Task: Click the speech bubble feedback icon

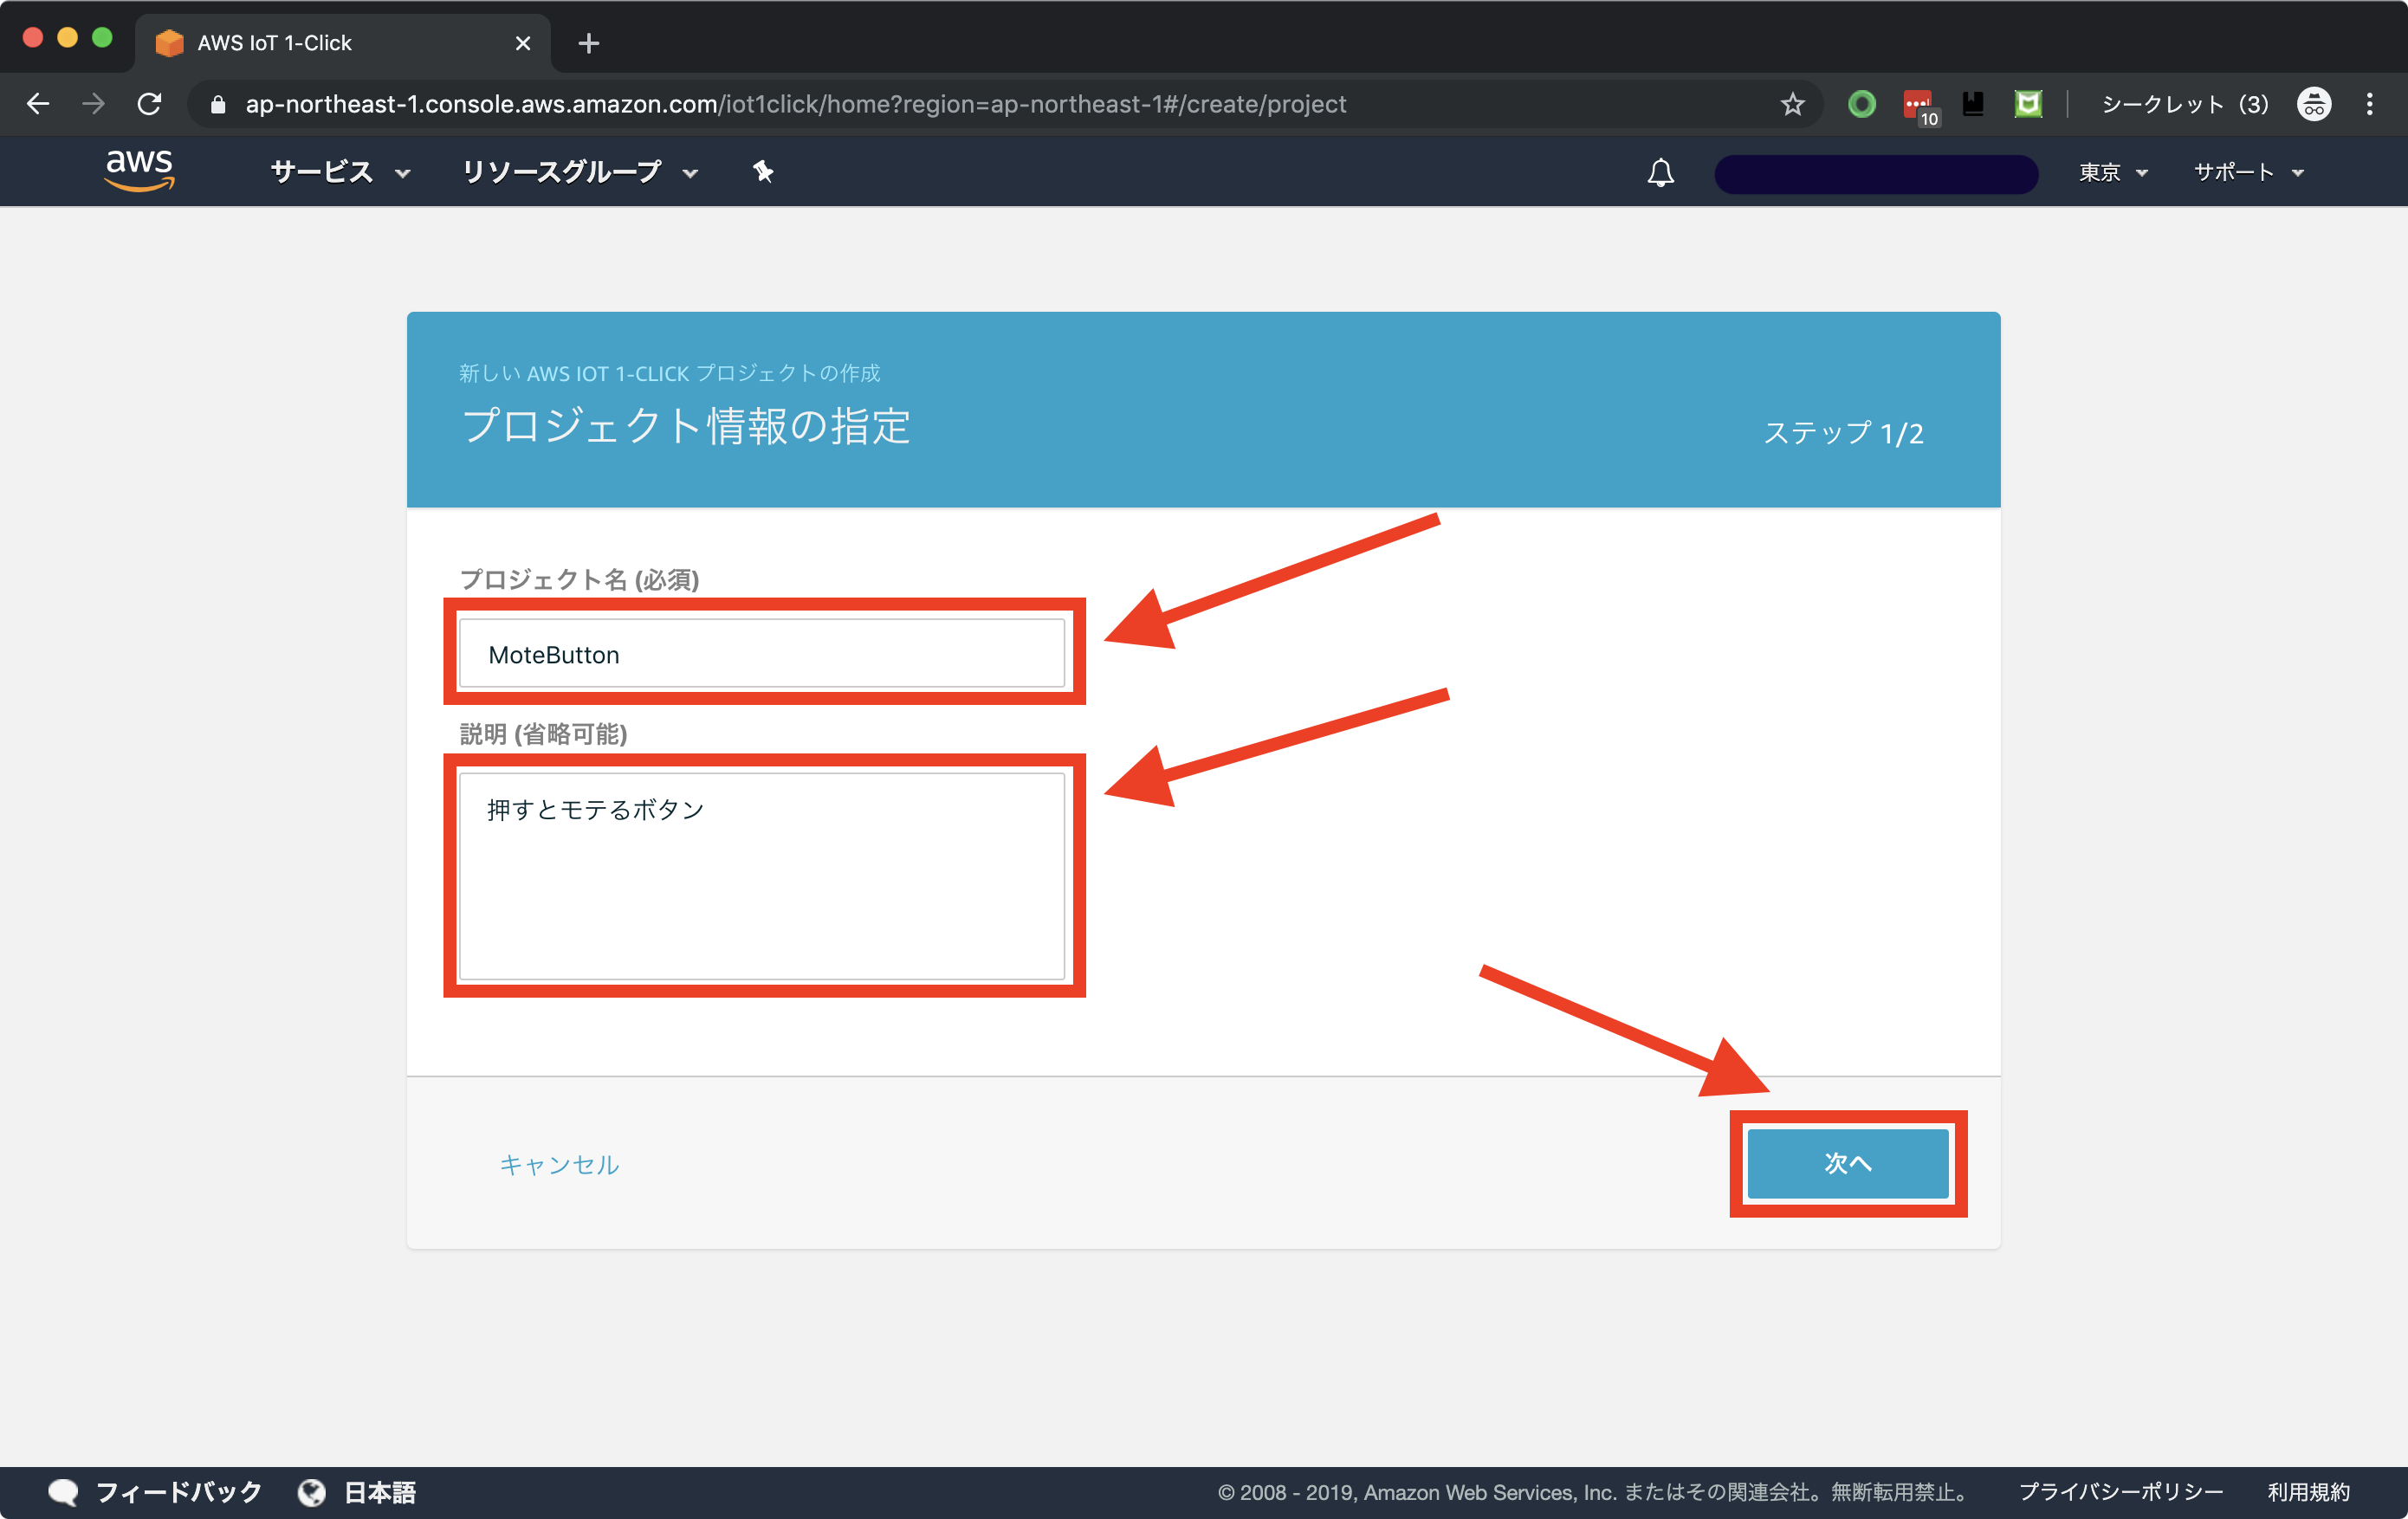Action: pyautogui.click(x=63, y=1492)
